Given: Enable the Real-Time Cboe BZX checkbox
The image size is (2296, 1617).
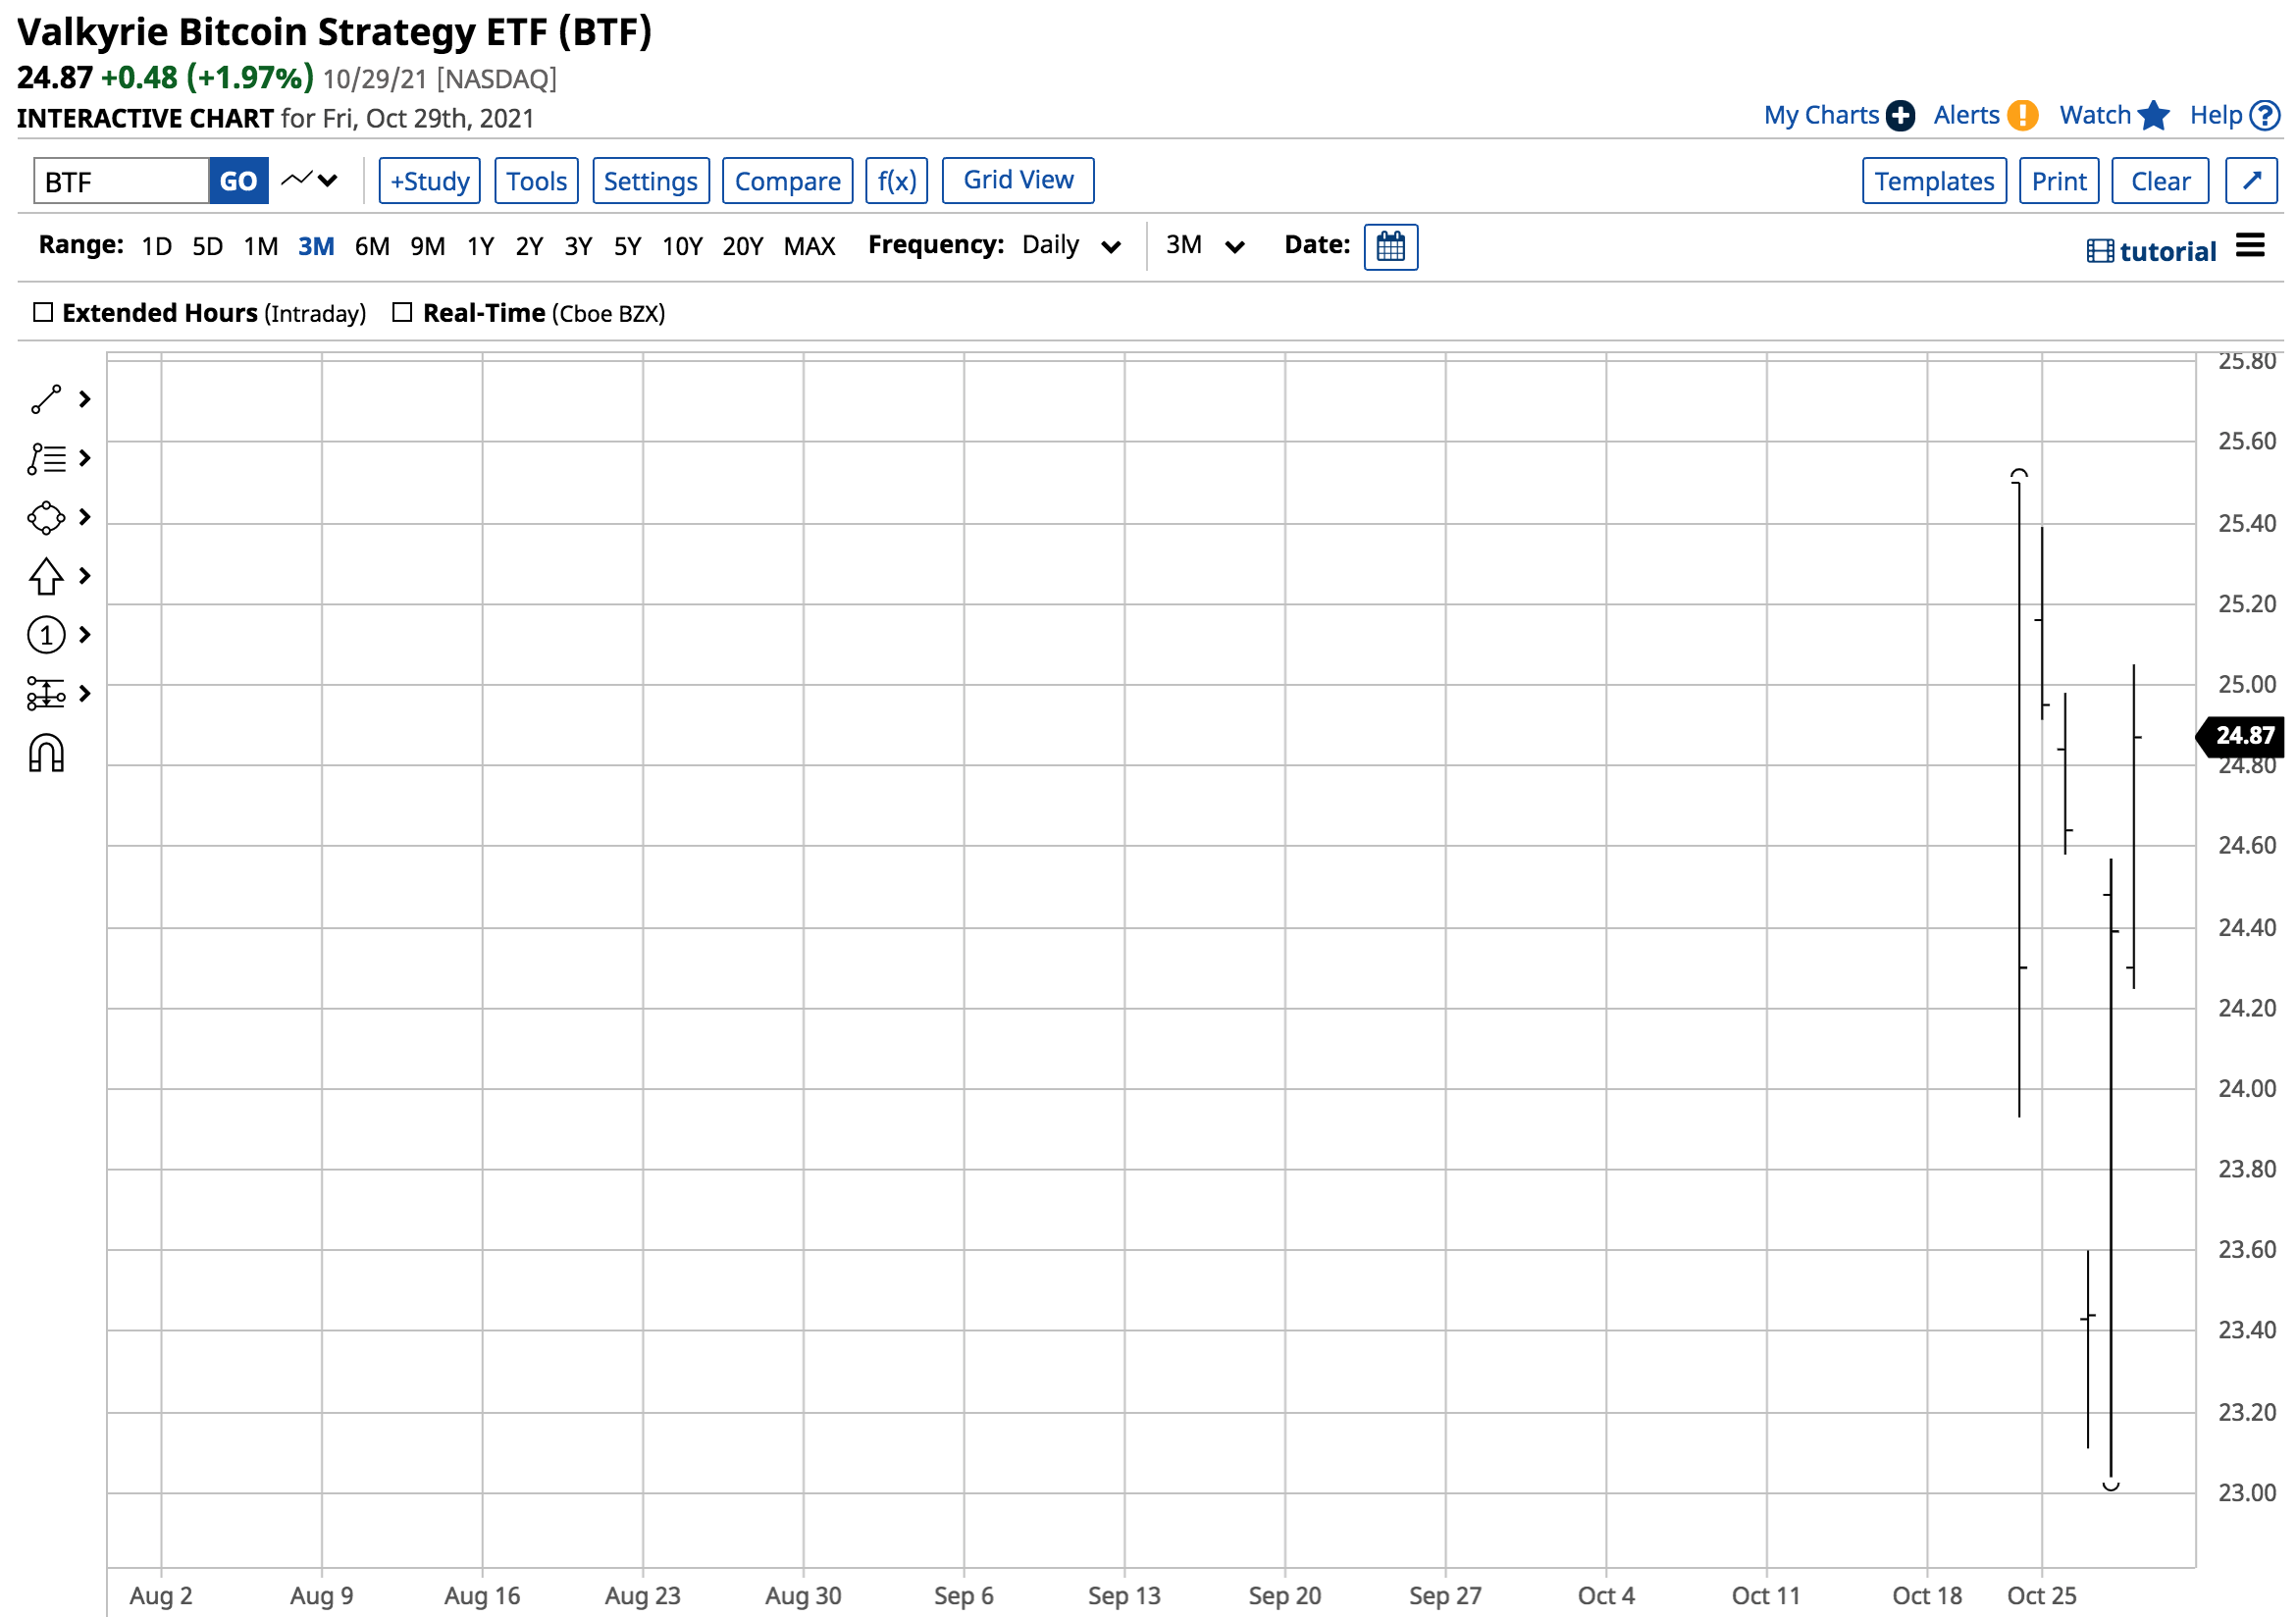Looking at the screenshot, I should 402,312.
